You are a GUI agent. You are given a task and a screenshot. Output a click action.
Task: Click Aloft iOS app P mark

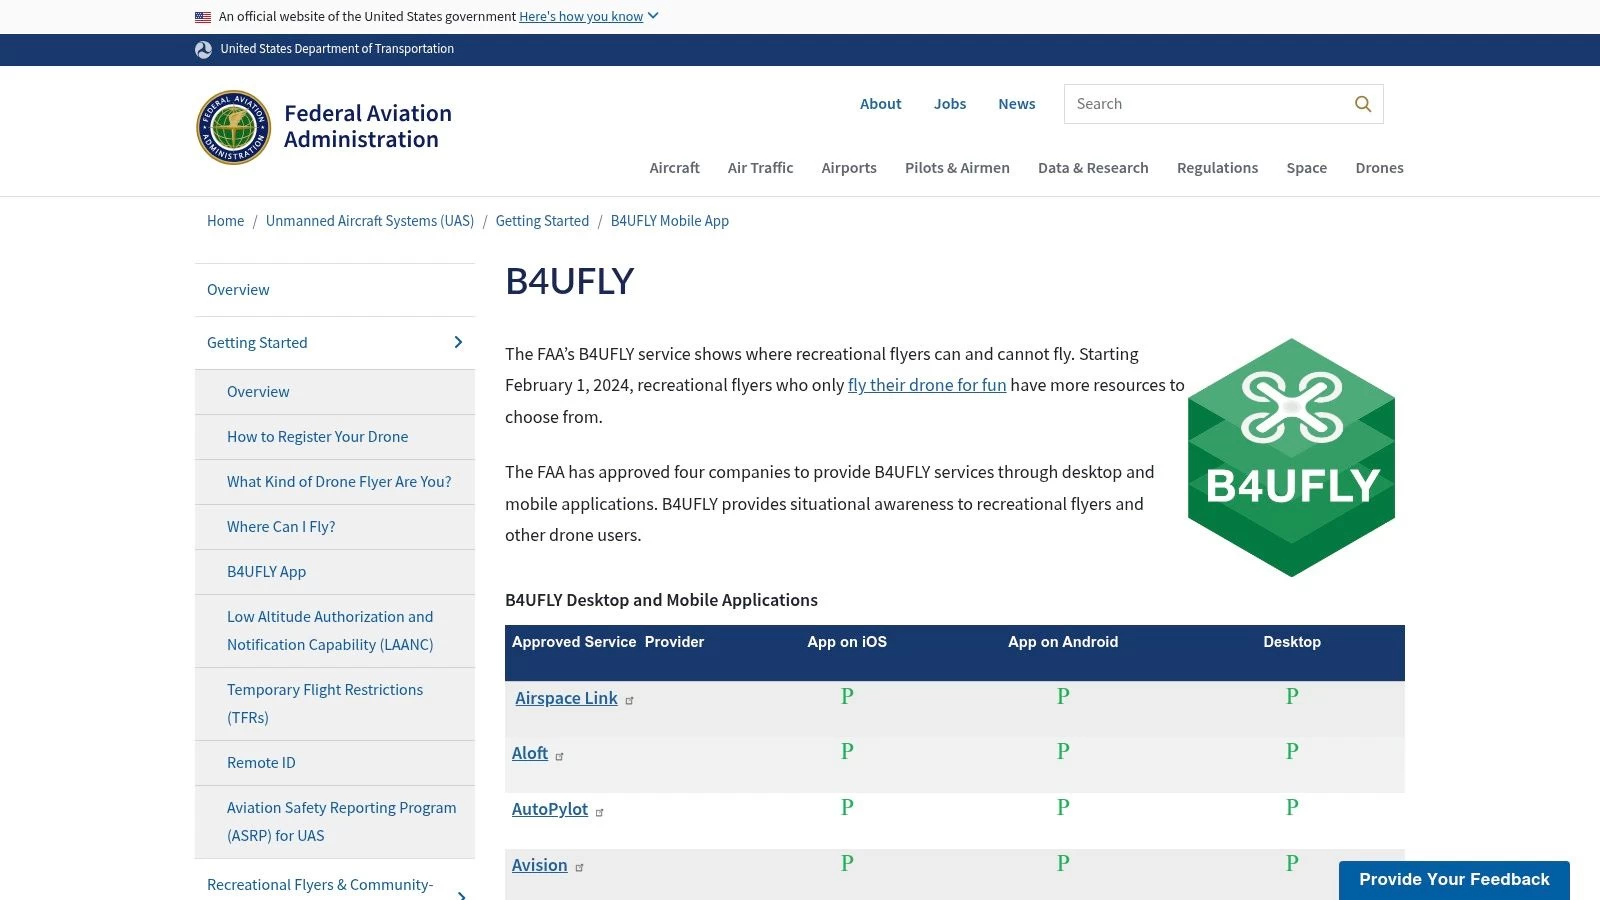[x=847, y=751]
